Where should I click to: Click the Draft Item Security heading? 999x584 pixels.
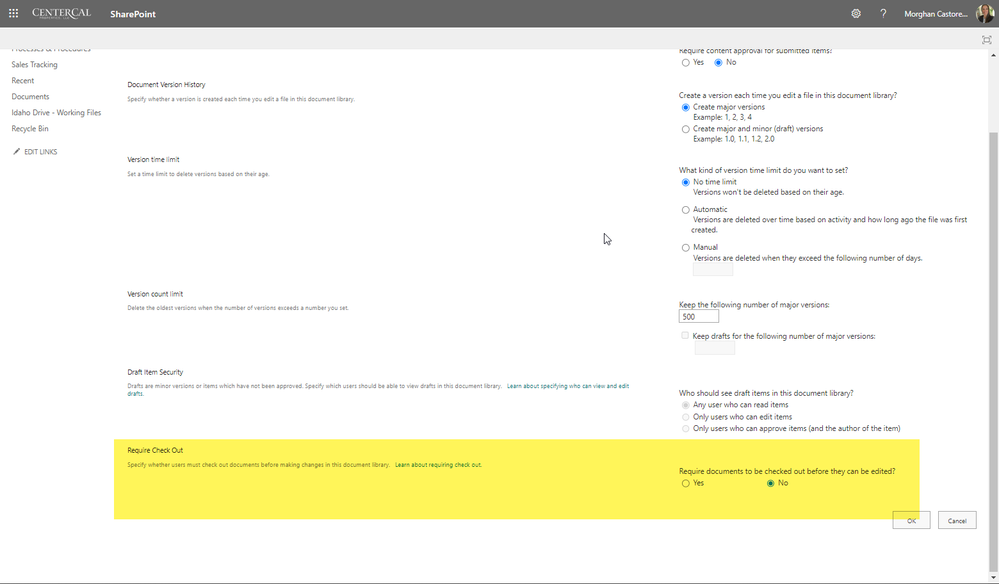(155, 372)
